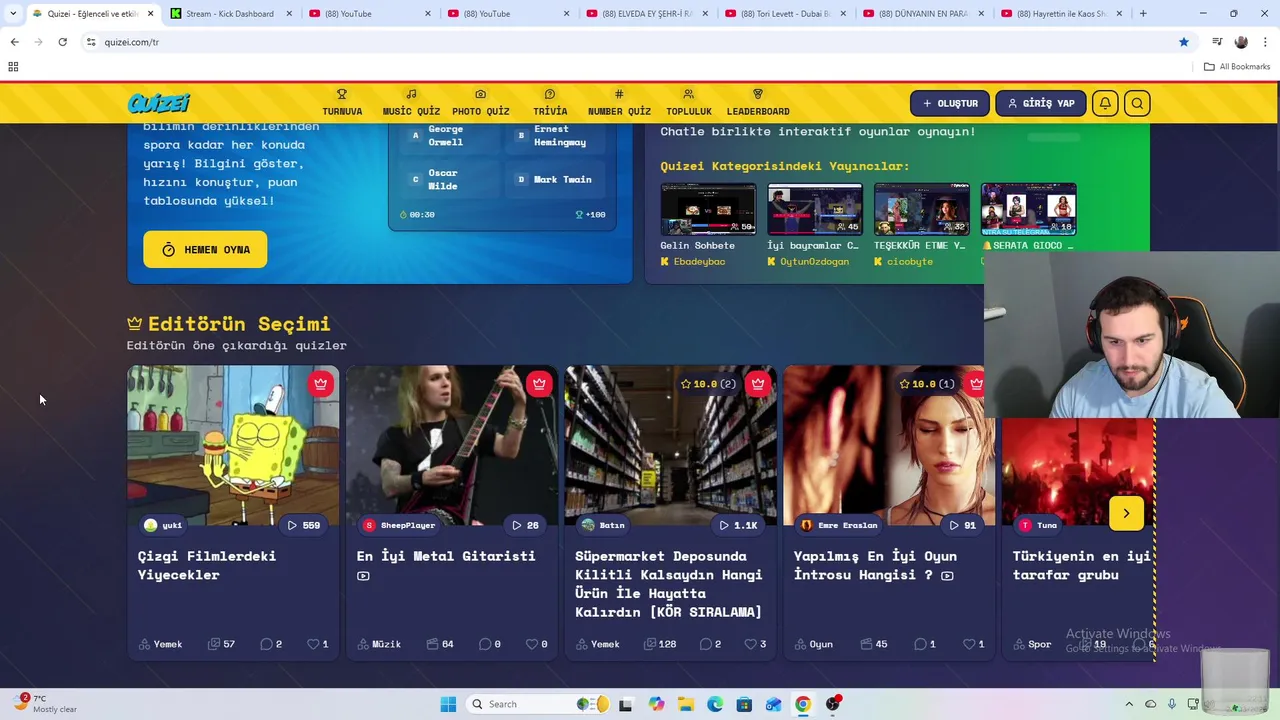
Task: Click Yemek category on cartoon food quiz
Action: point(161,644)
